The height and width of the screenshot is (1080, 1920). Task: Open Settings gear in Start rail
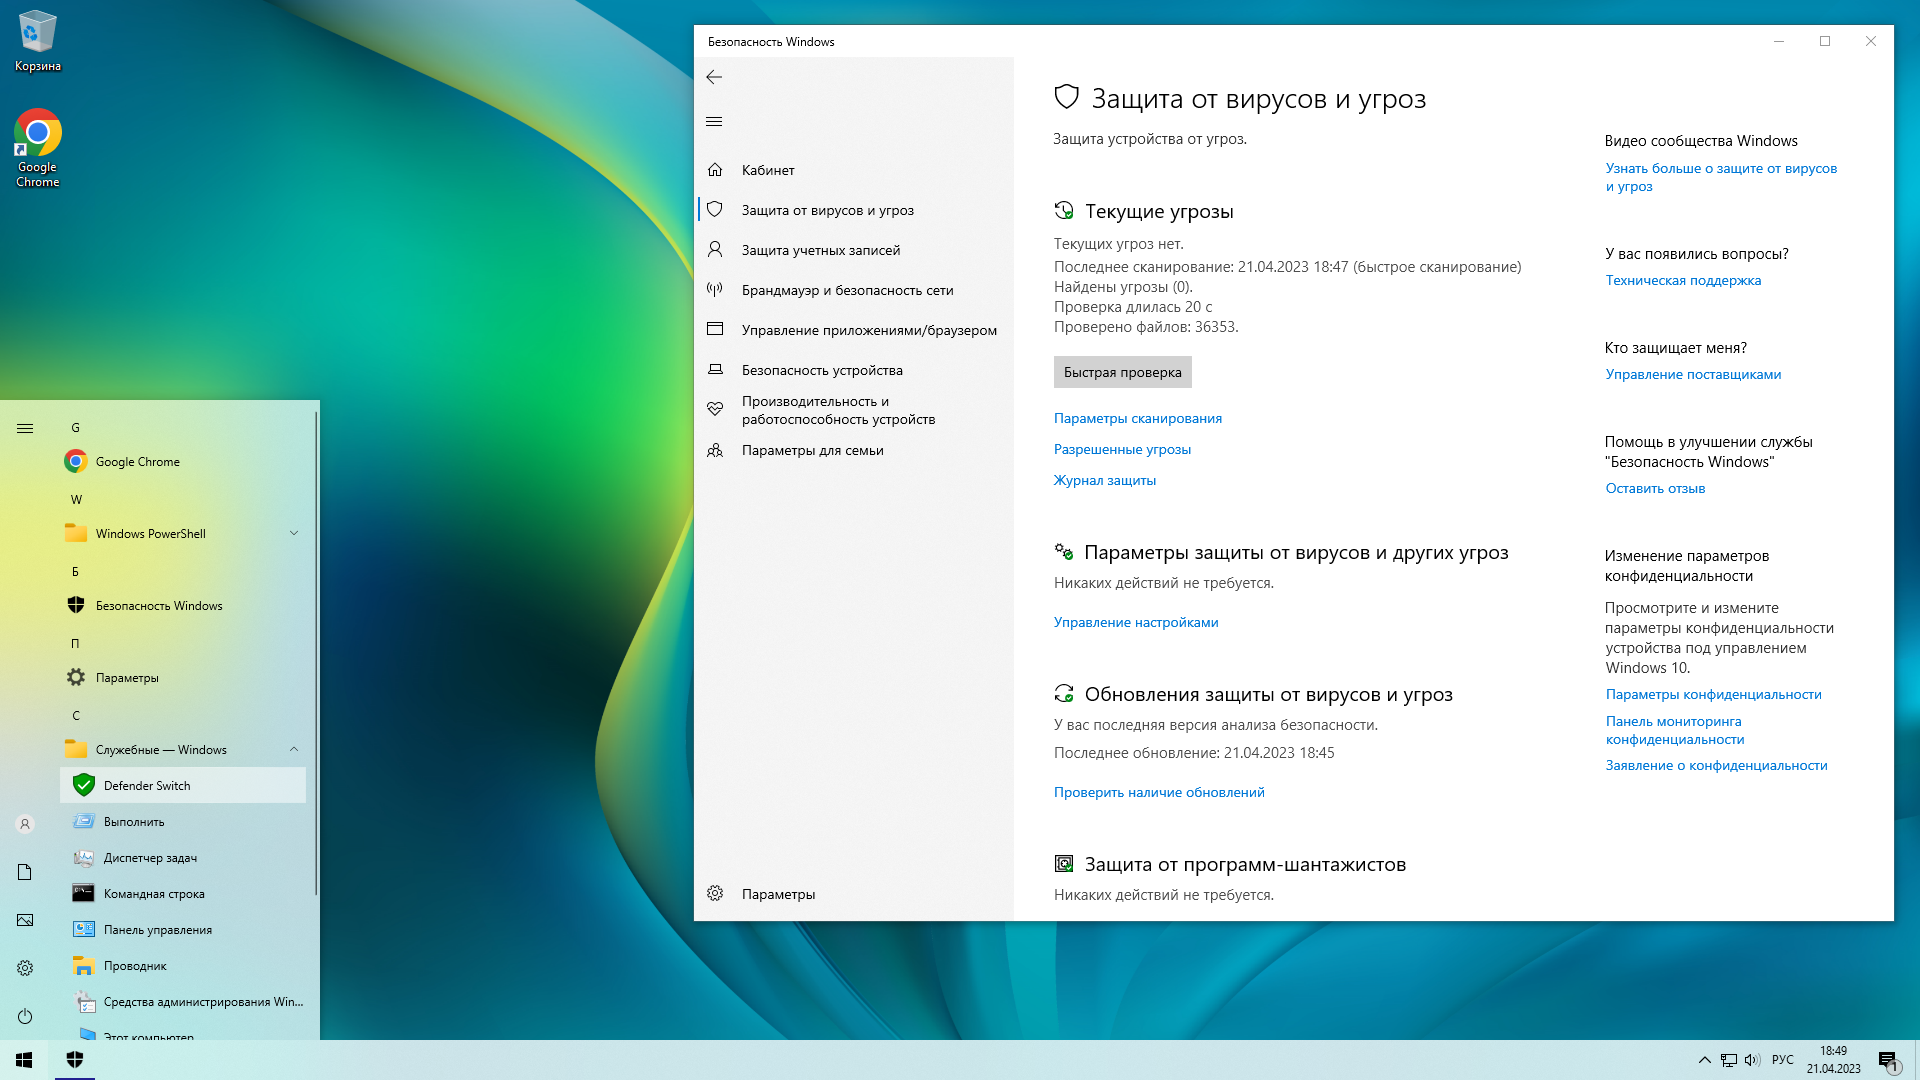25,968
